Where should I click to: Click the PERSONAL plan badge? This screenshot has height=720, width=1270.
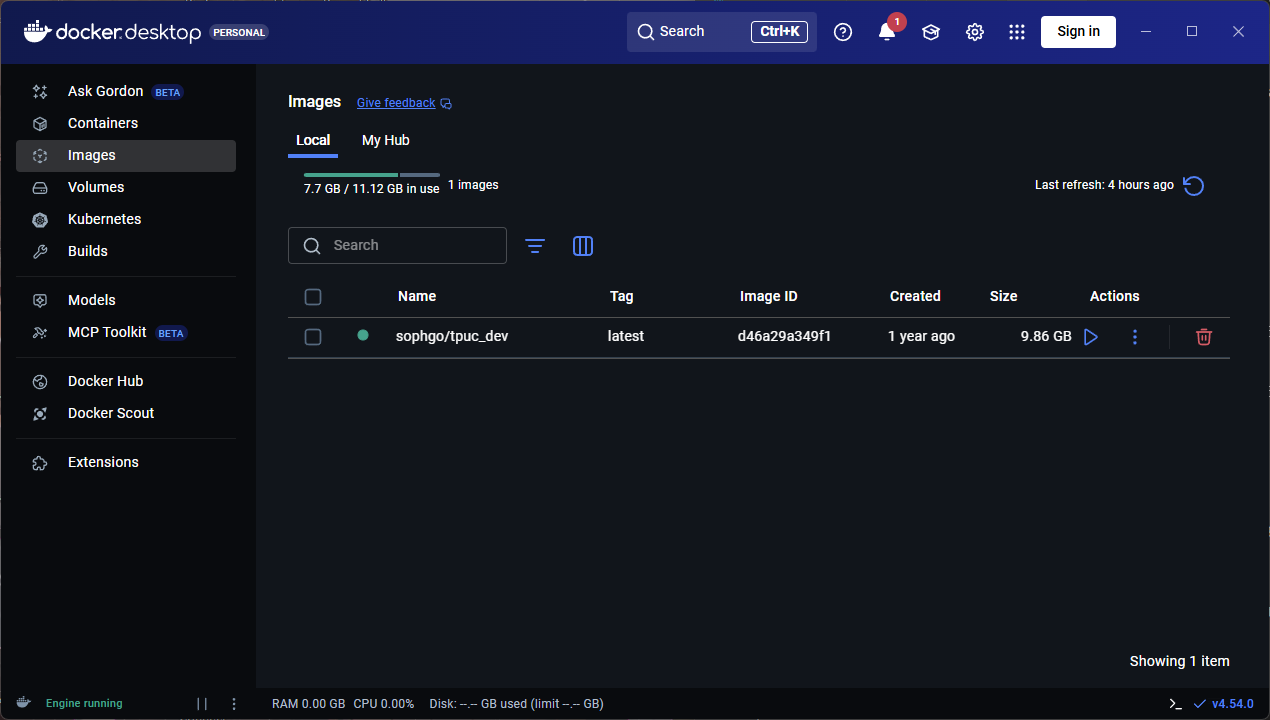click(239, 32)
